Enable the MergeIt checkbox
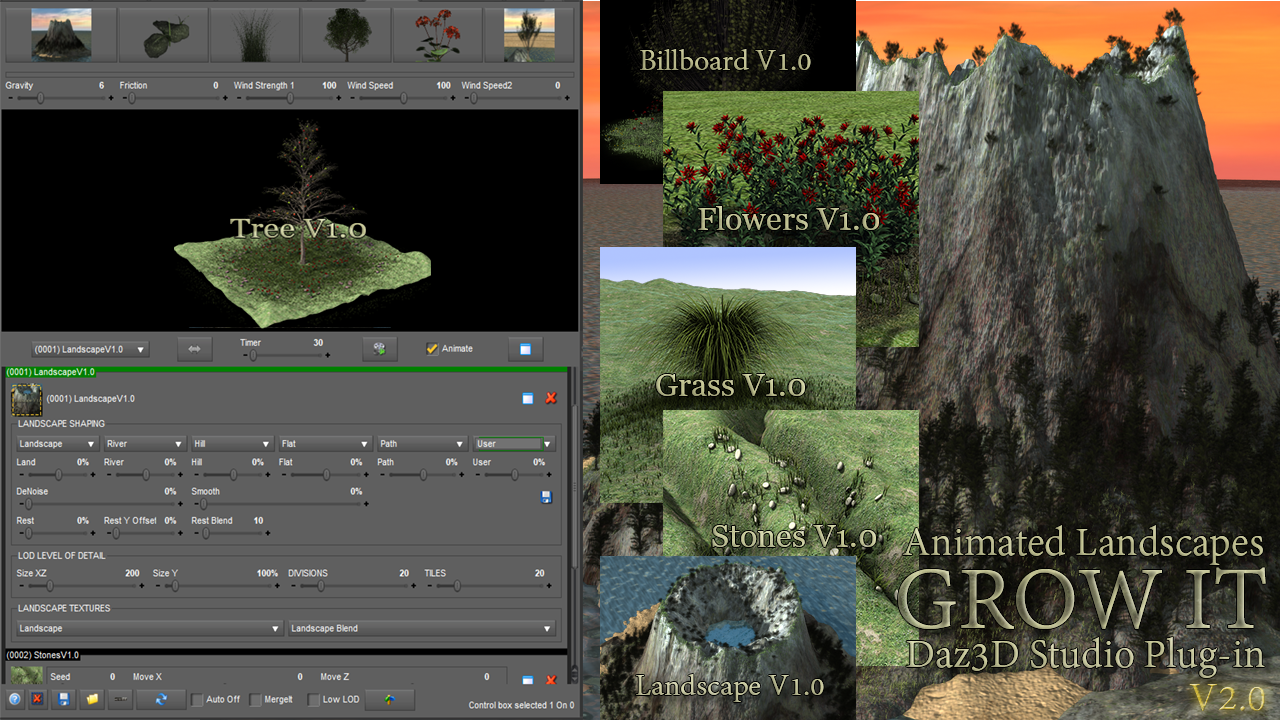This screenshot has width=1280, height=720. pyautogui.click(x=256, y=699)
